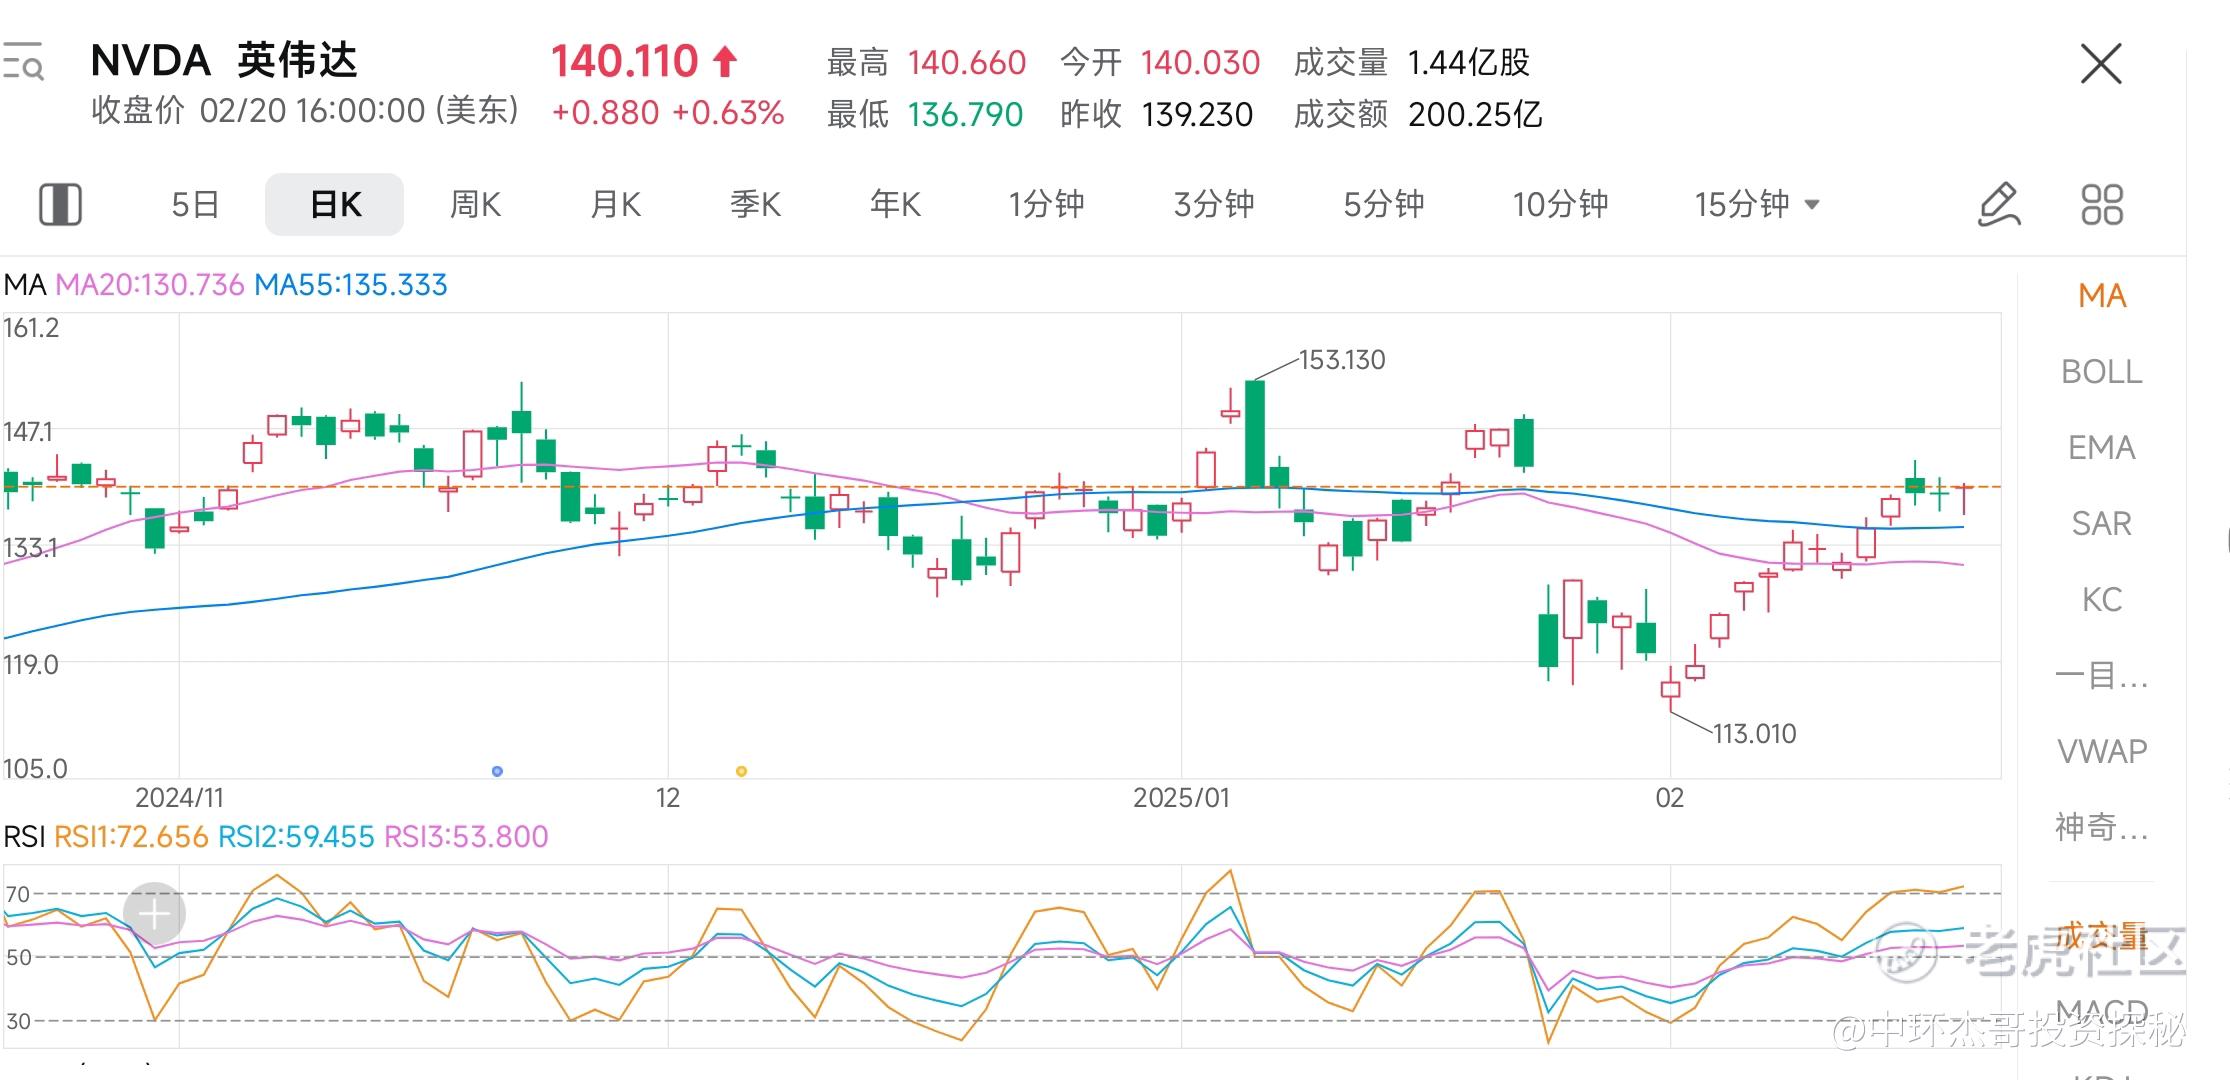2230x1080 pixels.
Task: Enable the 神奇… indicator
Action: coord(2102,828)
